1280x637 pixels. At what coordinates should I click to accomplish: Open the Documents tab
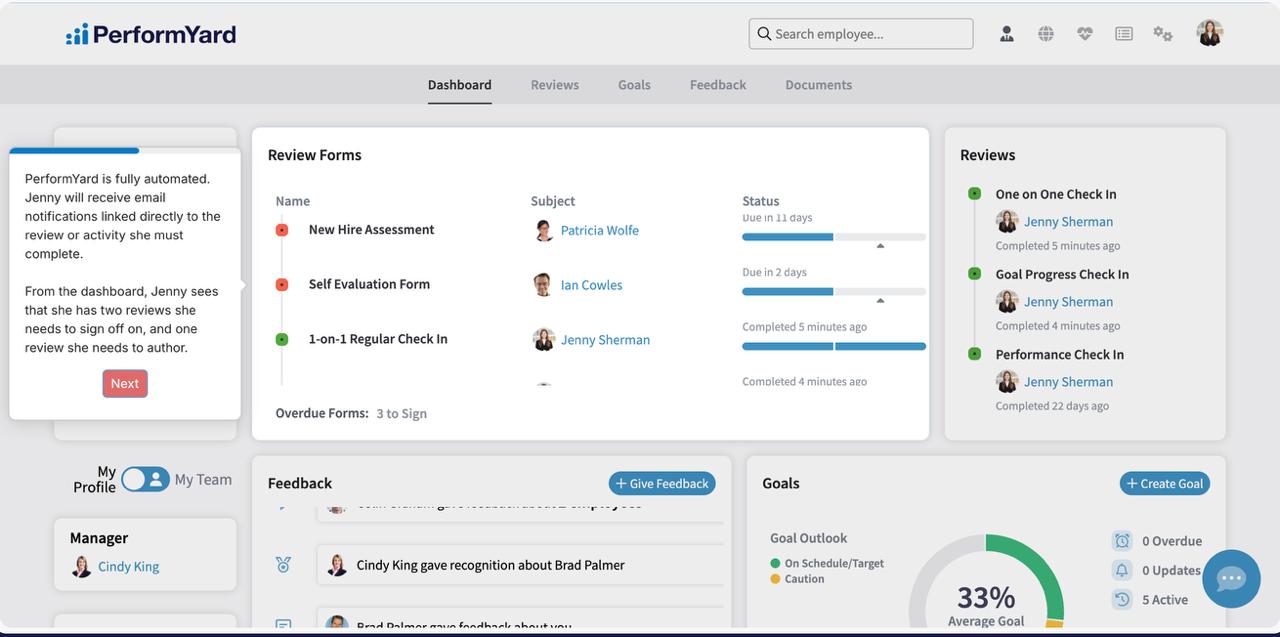tap(819, 85)
